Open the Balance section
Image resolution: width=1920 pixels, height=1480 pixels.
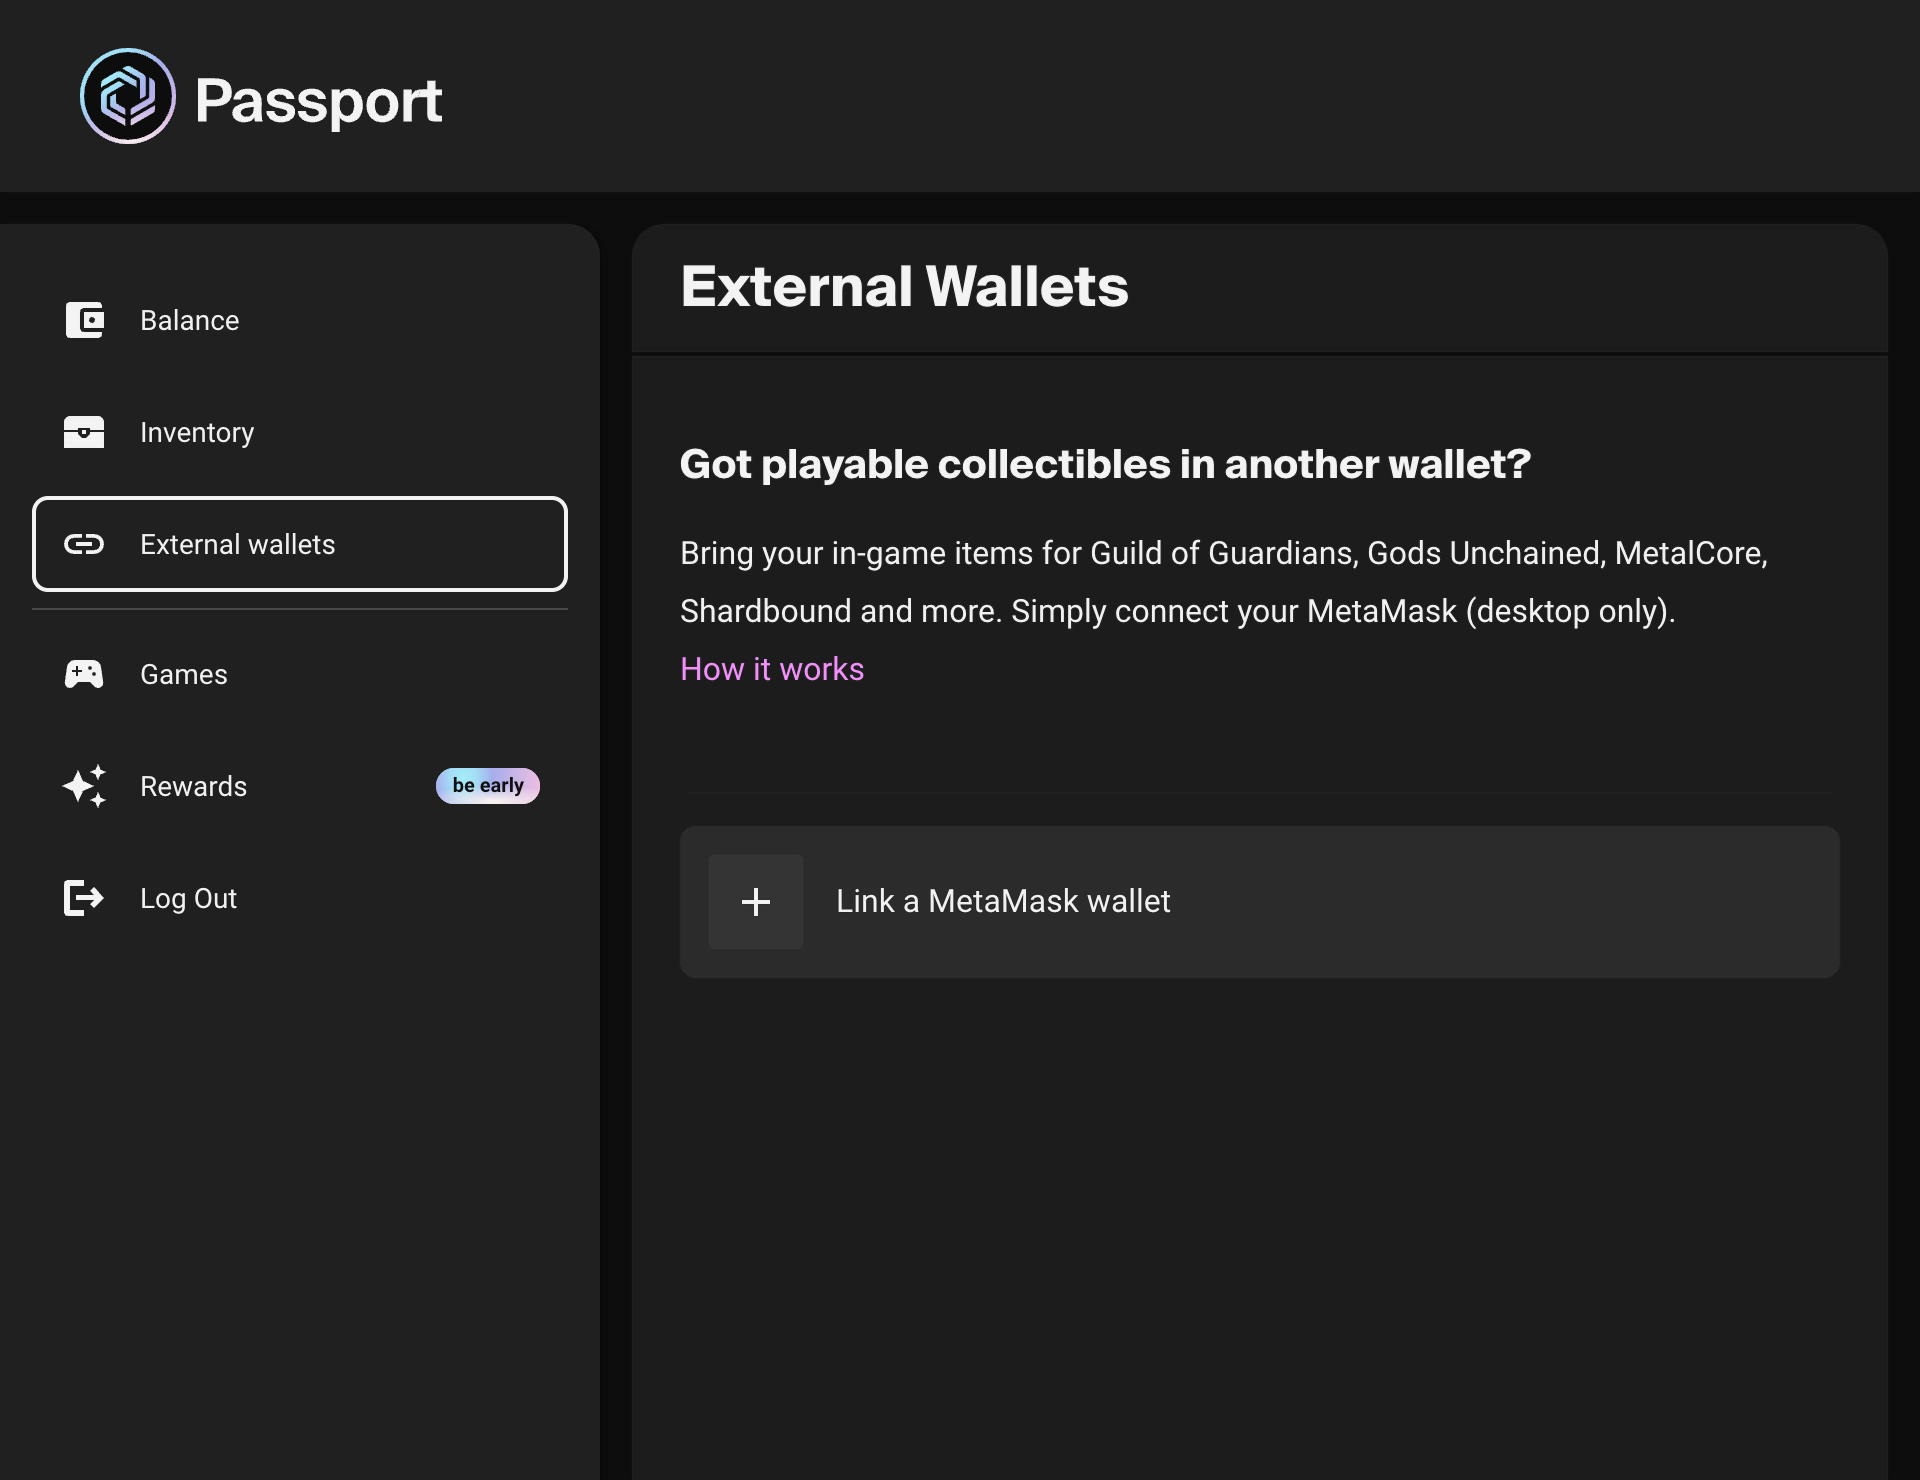(x=189, y=320)
